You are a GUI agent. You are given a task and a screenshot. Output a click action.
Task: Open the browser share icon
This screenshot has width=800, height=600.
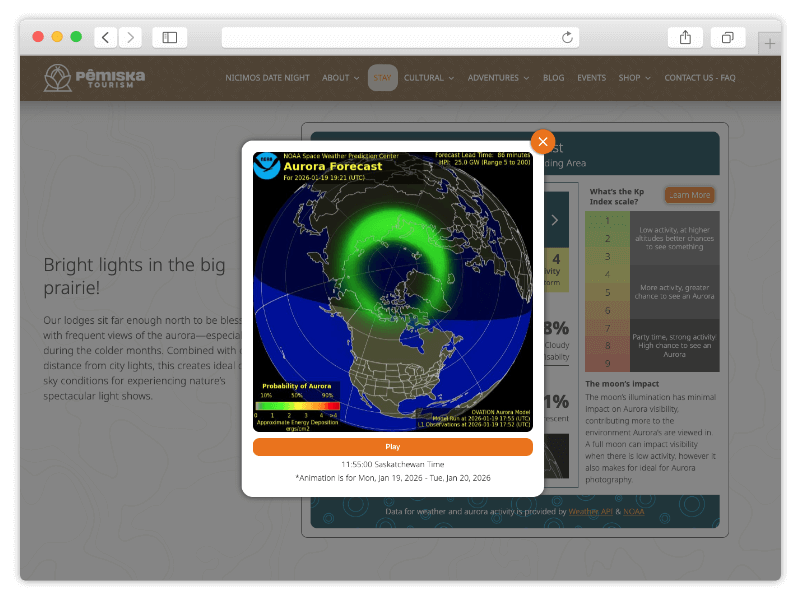(685, 38)
